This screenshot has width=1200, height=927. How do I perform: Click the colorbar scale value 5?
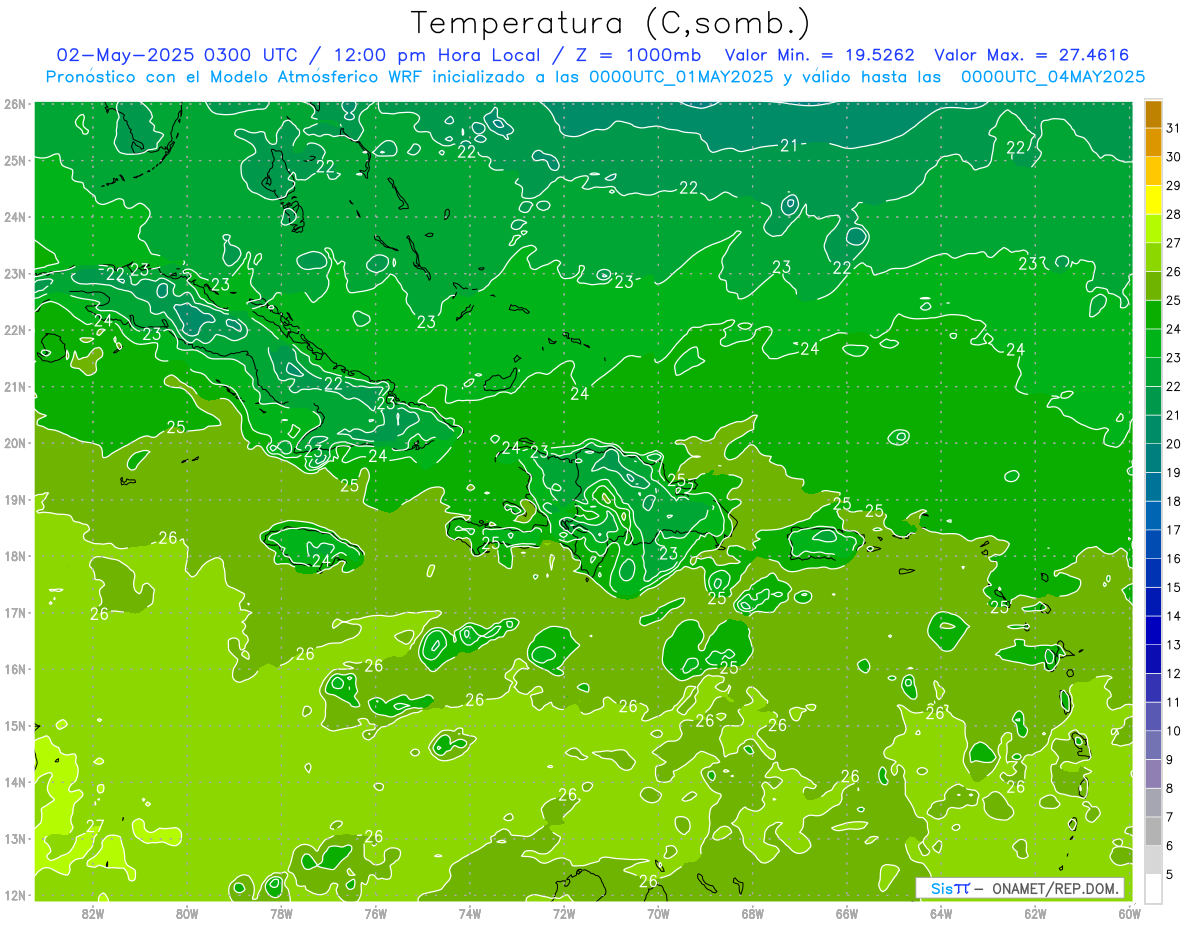1170,875
